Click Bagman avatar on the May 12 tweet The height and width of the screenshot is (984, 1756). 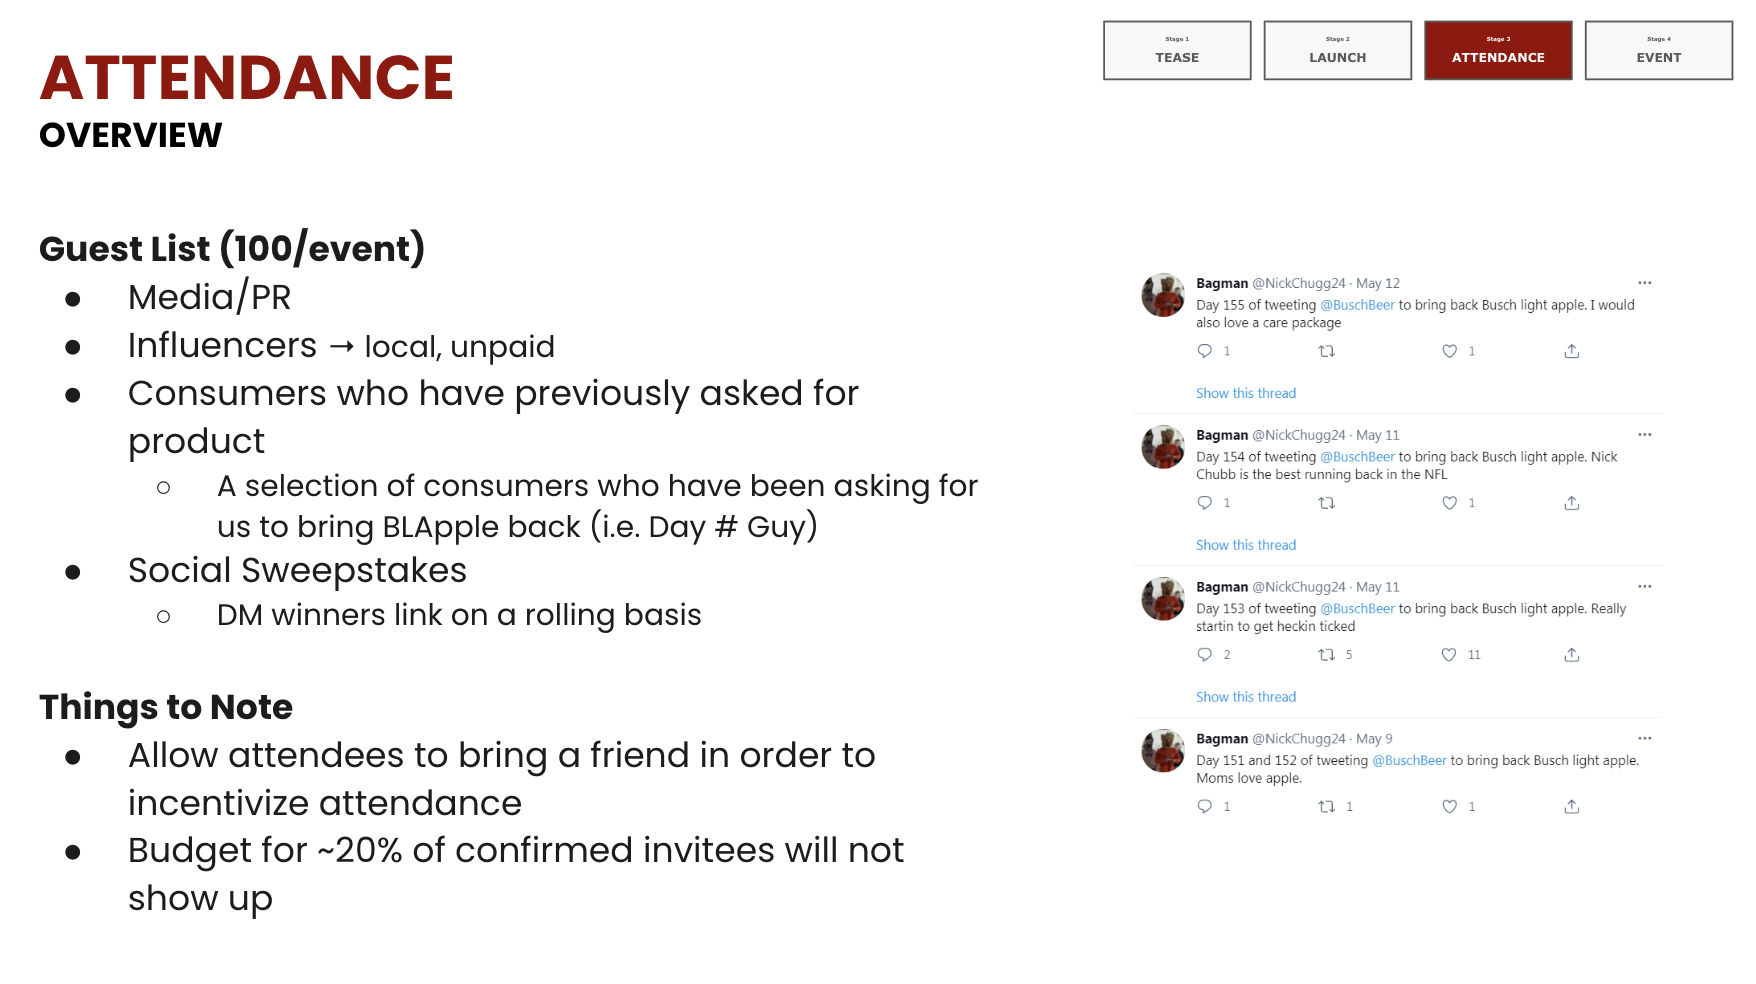tap(1163, 295)
